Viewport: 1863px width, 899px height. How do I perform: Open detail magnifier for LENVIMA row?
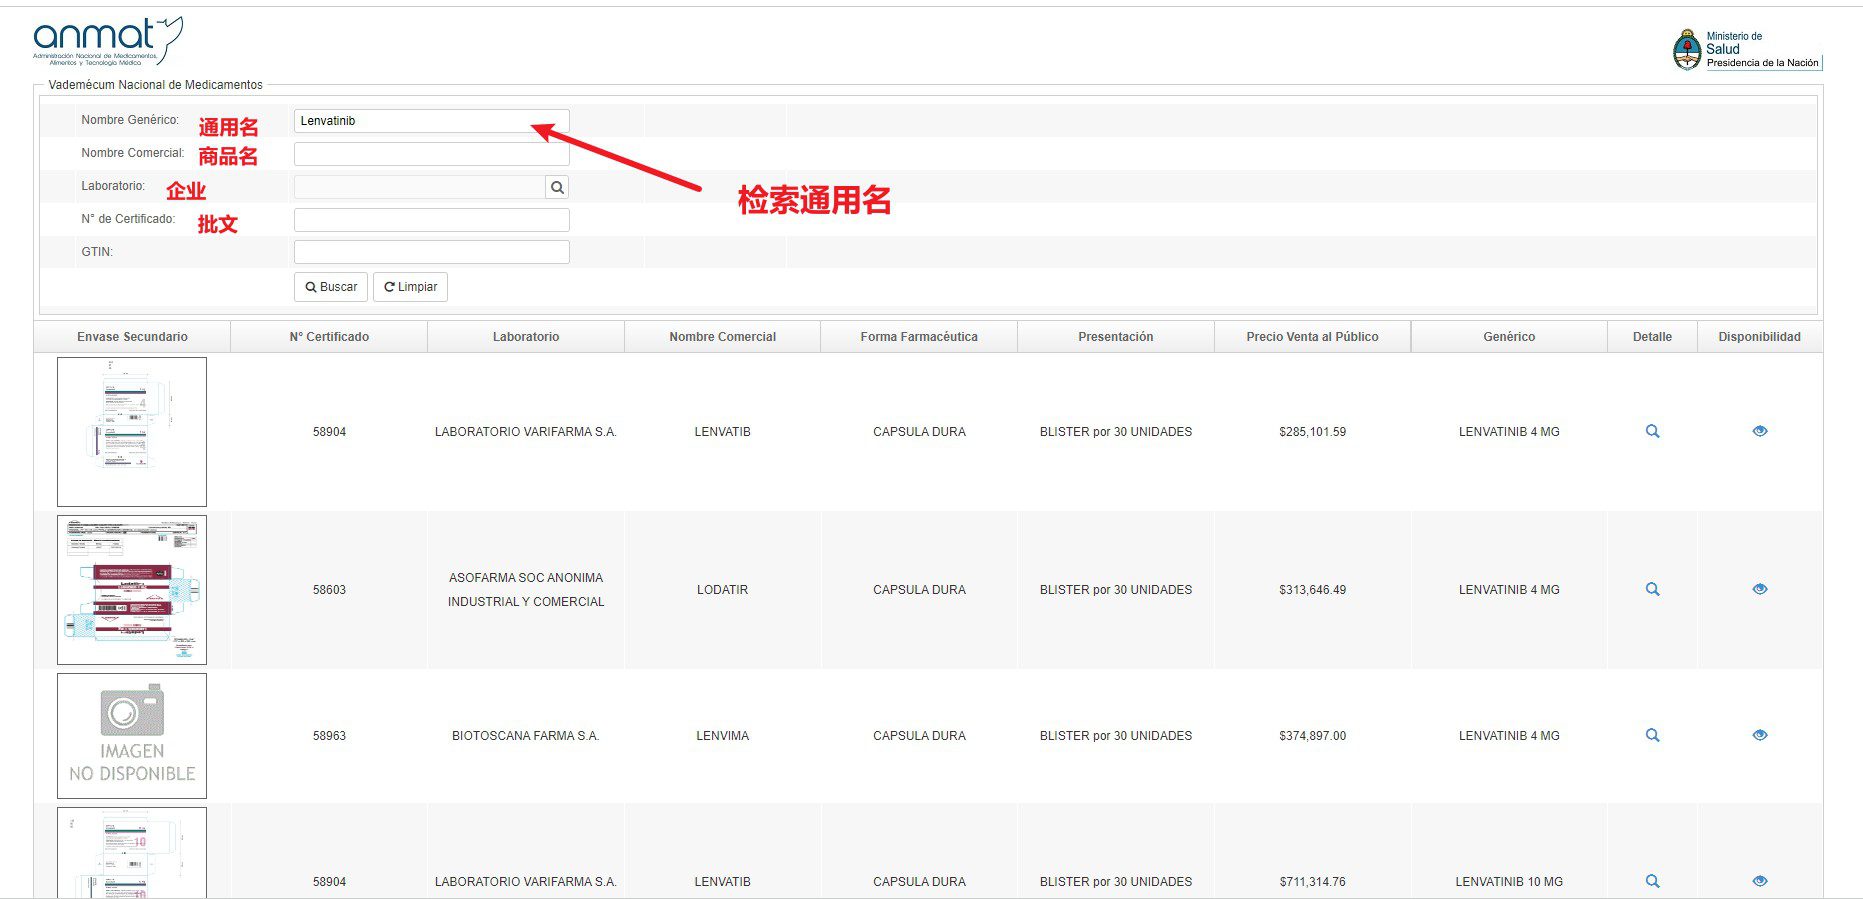[1652, 736]
